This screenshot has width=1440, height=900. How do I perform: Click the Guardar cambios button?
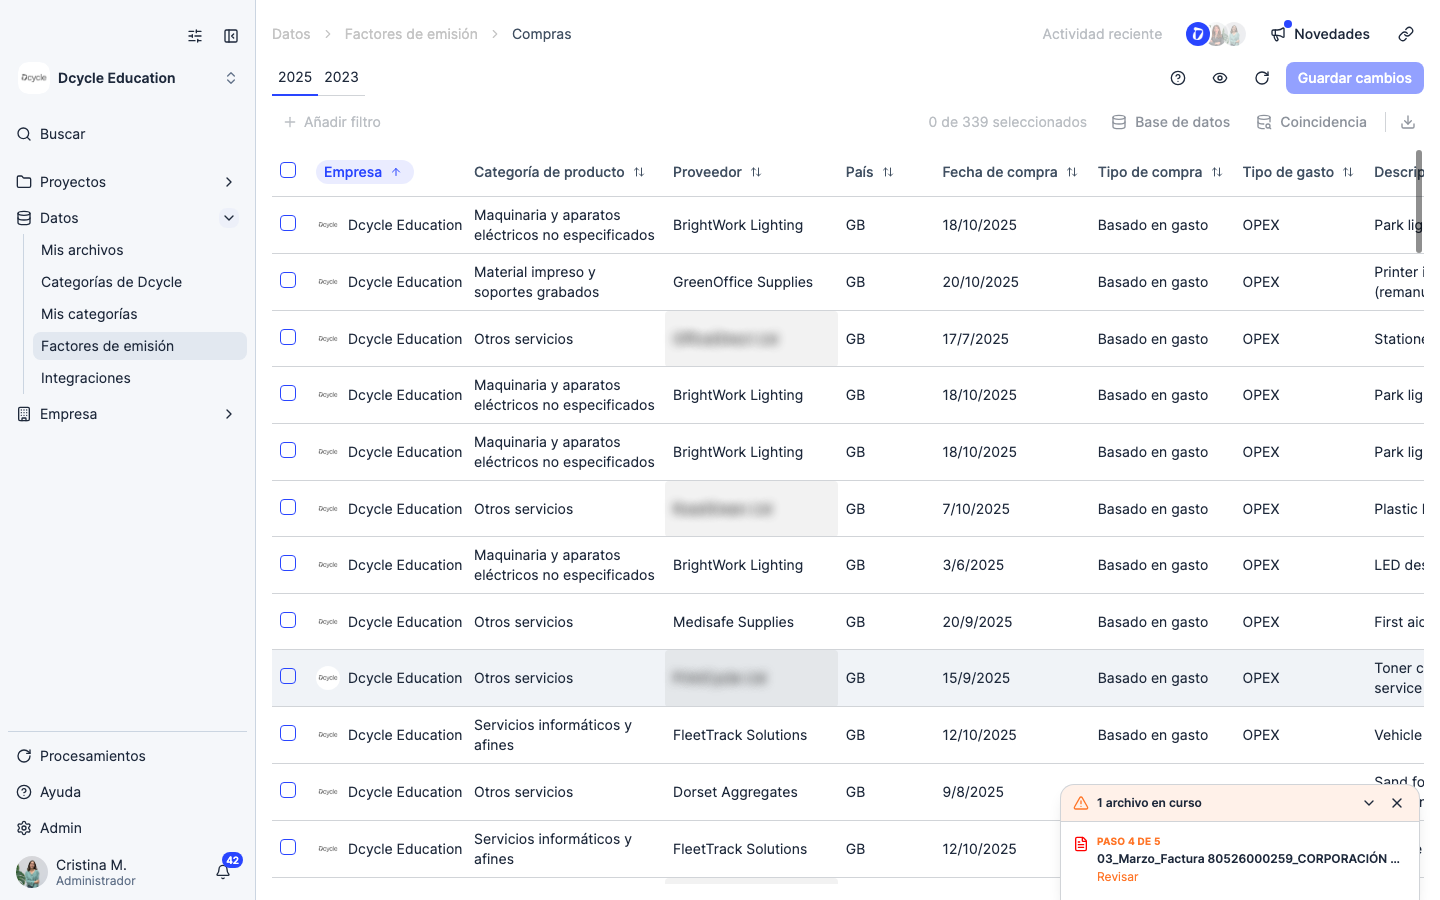(x=1354, y=78)
